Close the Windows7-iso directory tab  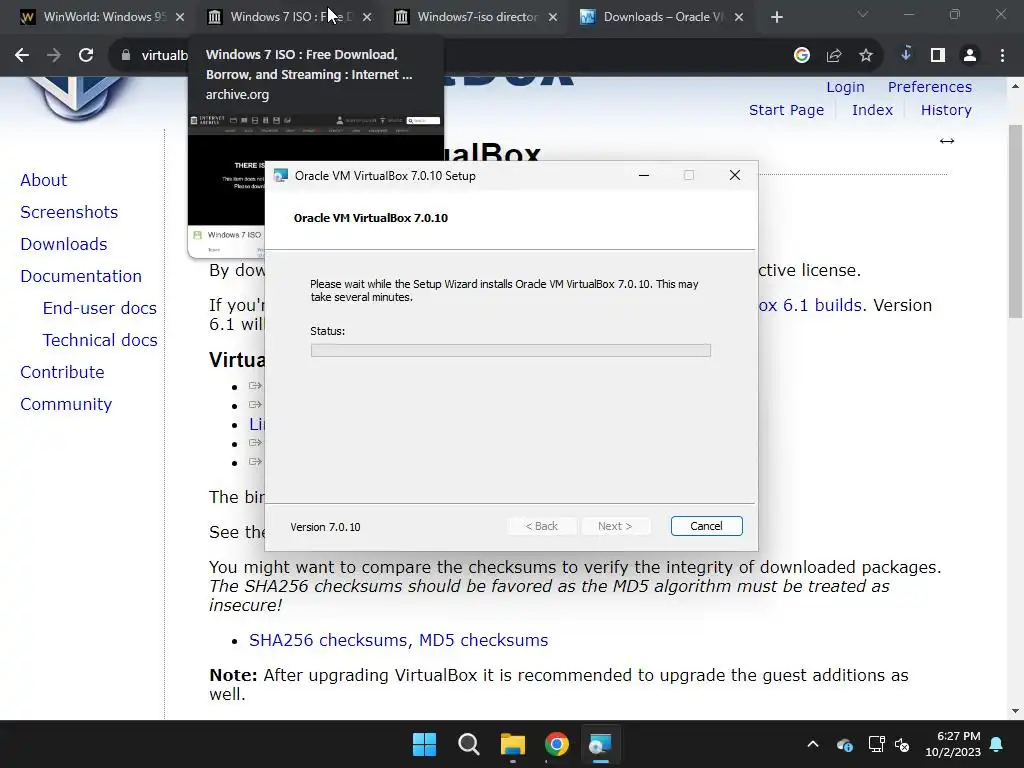point(553,17)
